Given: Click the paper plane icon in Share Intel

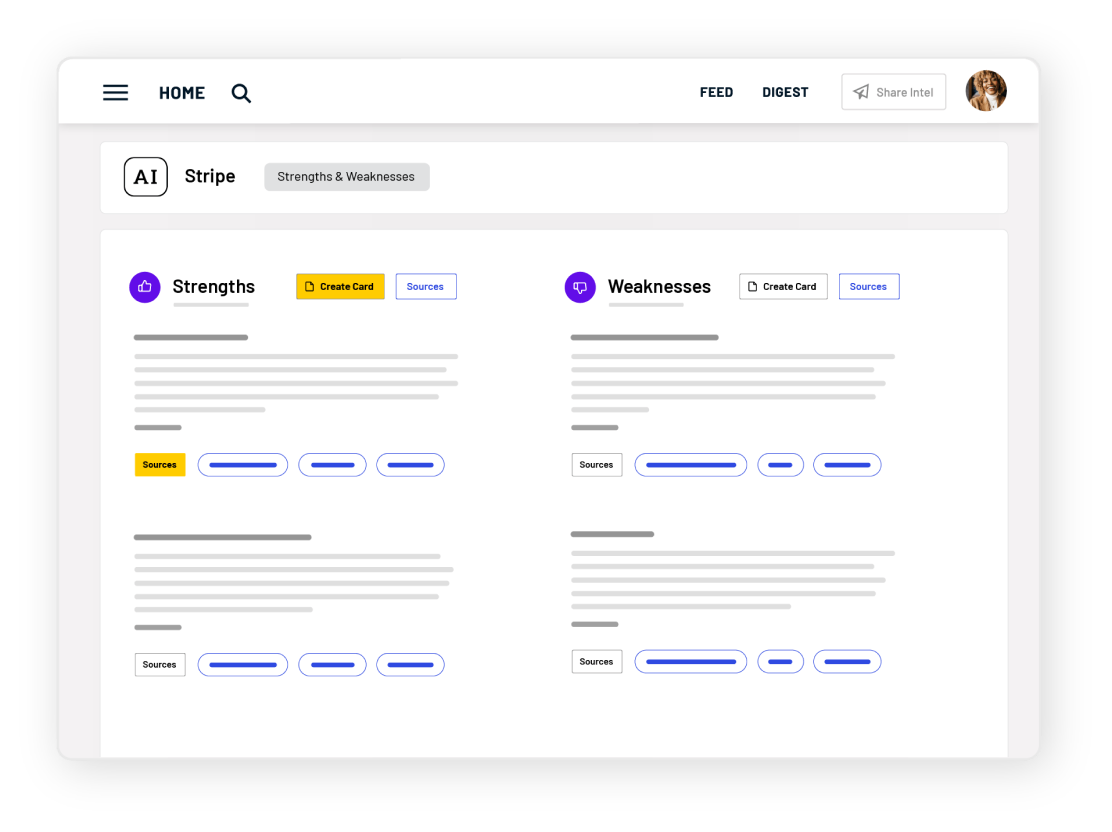Looking at the screenshot, I should 861,92.
